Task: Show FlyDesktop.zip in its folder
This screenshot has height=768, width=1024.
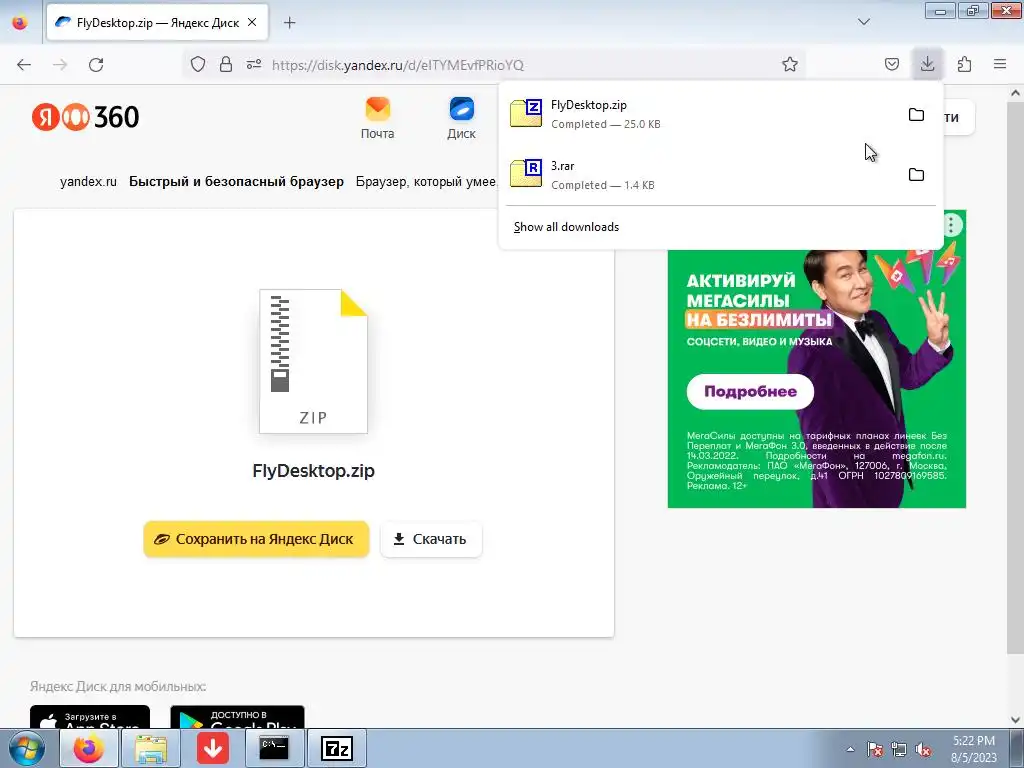Action: [x=916, y=114]
